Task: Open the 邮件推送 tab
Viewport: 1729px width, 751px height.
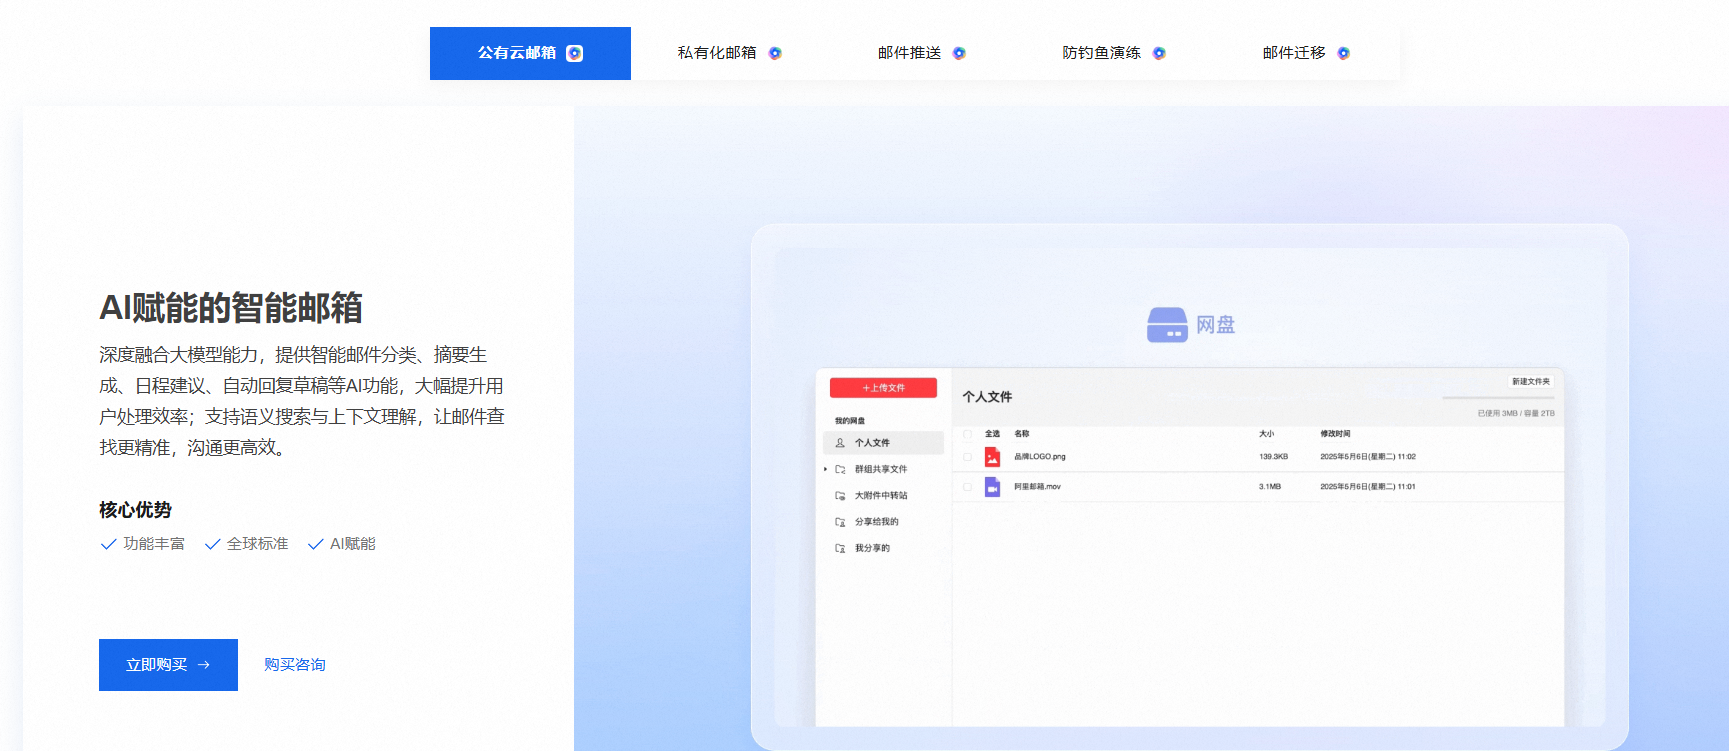Action: tap(921, 53)
